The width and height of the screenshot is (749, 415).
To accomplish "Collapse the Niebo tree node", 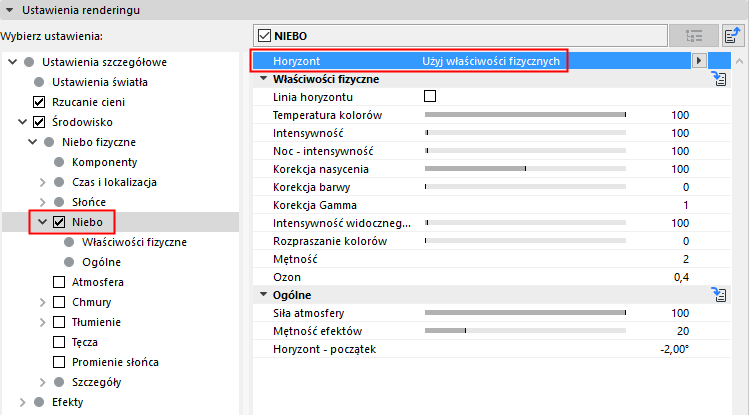I will tap(43, 222).
